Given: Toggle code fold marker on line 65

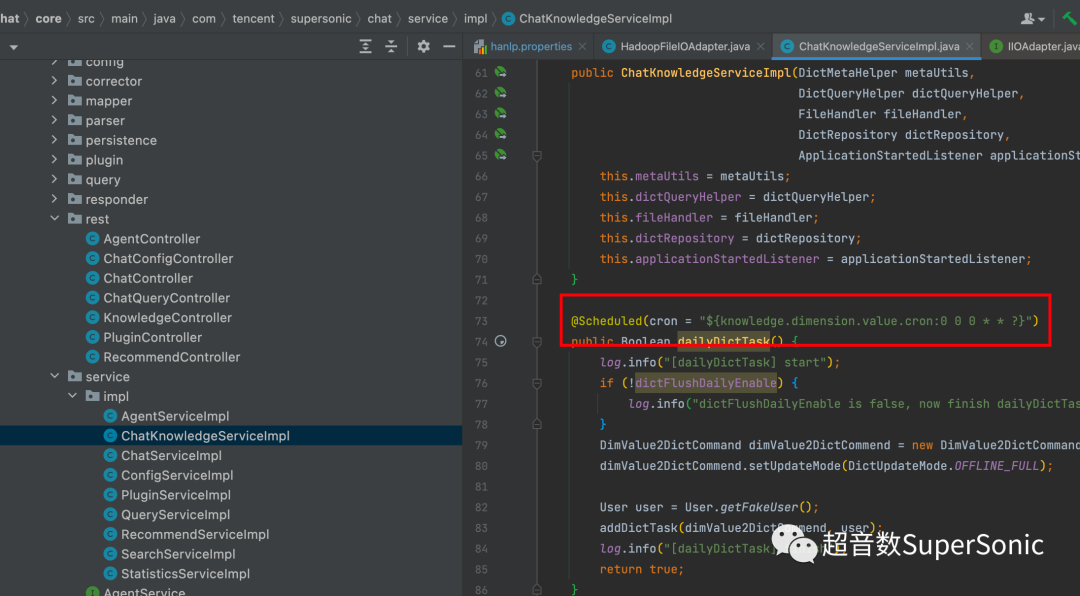Looking at the screenshot, I should click(537, 156).
